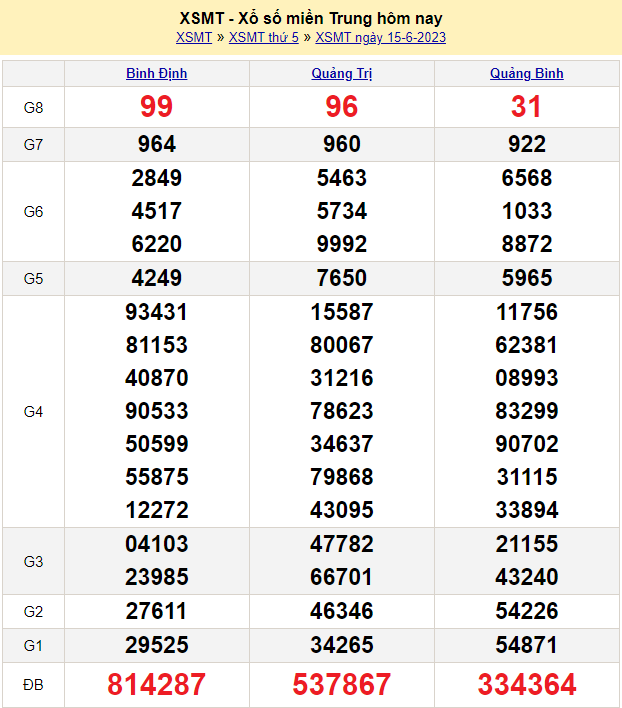Image resolution: width=622 pixels, height=708 pixels.
Task: Click G4 number 90533
Action: tap(157, 411)
